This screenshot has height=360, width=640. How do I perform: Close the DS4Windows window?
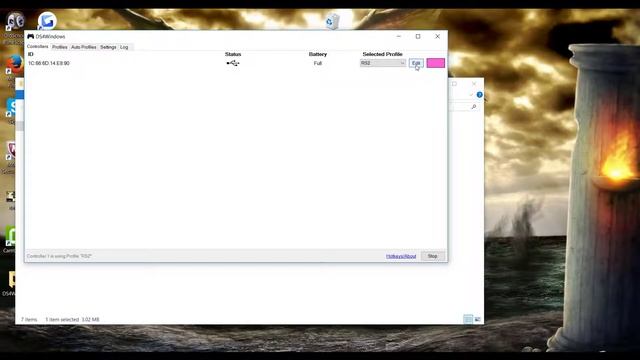pos(438,36)
